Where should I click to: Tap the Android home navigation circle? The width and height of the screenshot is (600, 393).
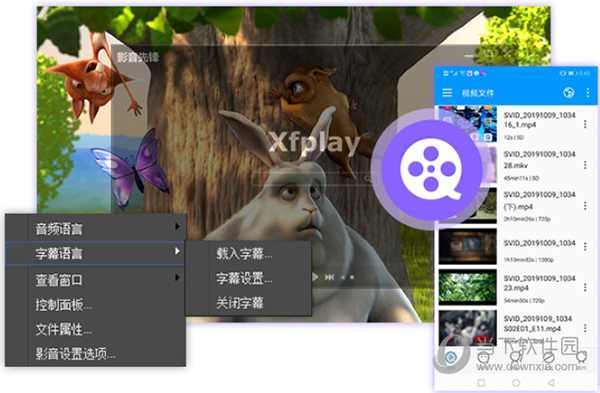[516, 382]
